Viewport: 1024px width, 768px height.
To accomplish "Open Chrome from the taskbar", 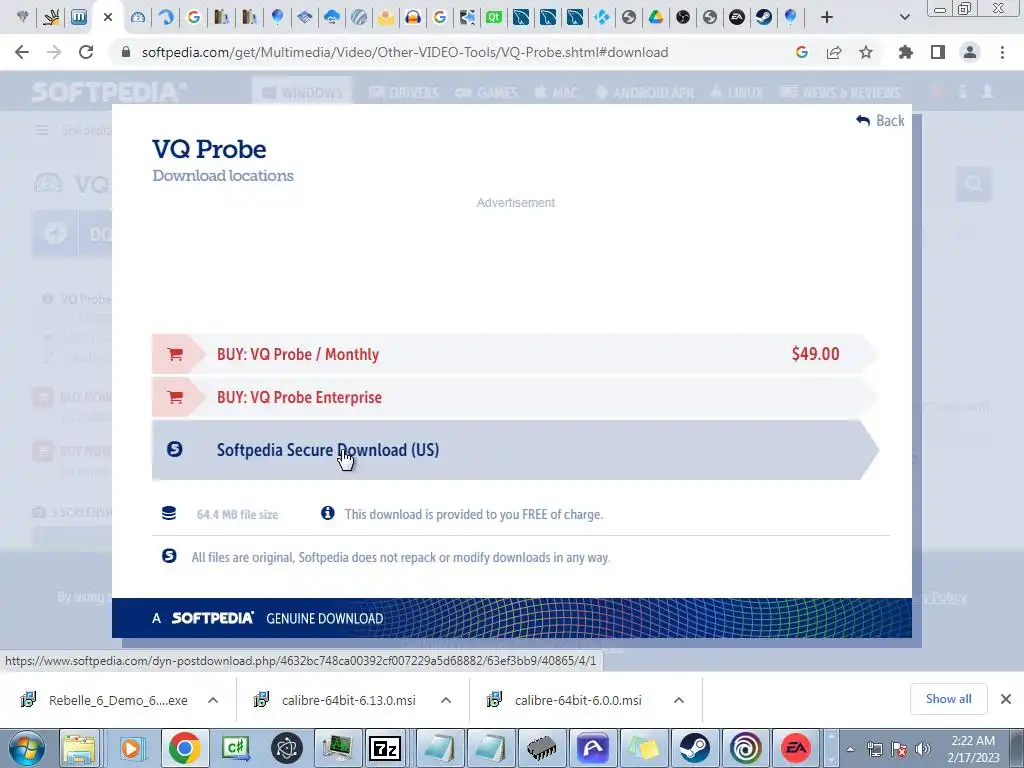I will (185, 748).
